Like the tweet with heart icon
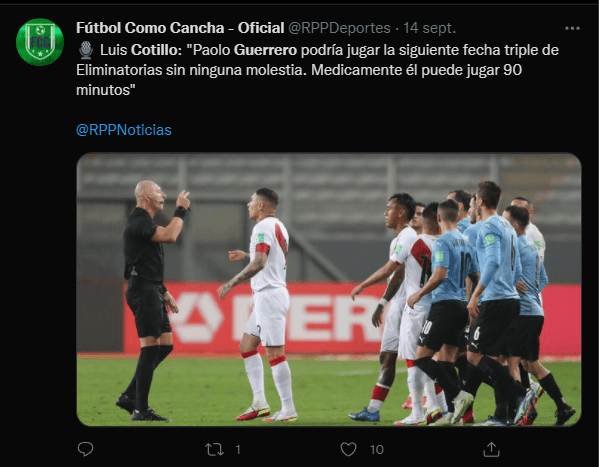The width and height of the screenshot is (599, 467). pos(348,449)
